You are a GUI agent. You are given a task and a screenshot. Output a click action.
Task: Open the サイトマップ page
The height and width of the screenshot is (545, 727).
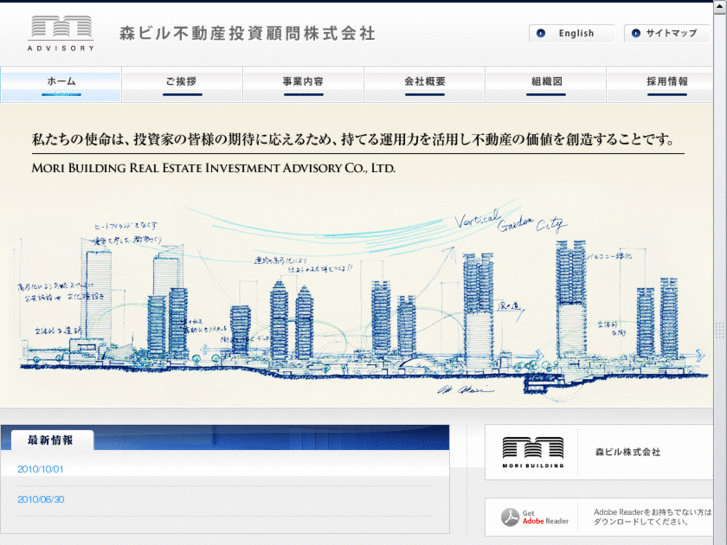click(670, 33)
